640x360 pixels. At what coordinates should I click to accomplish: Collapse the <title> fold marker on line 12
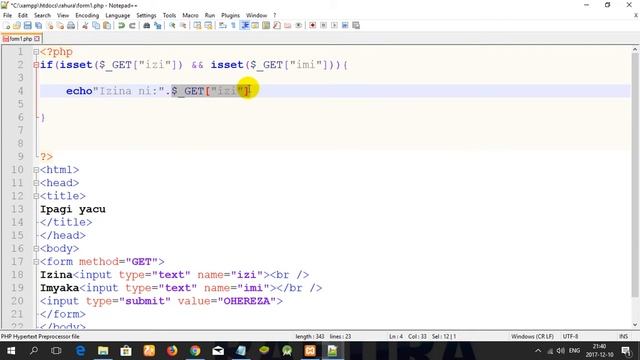tap(36, 196)
